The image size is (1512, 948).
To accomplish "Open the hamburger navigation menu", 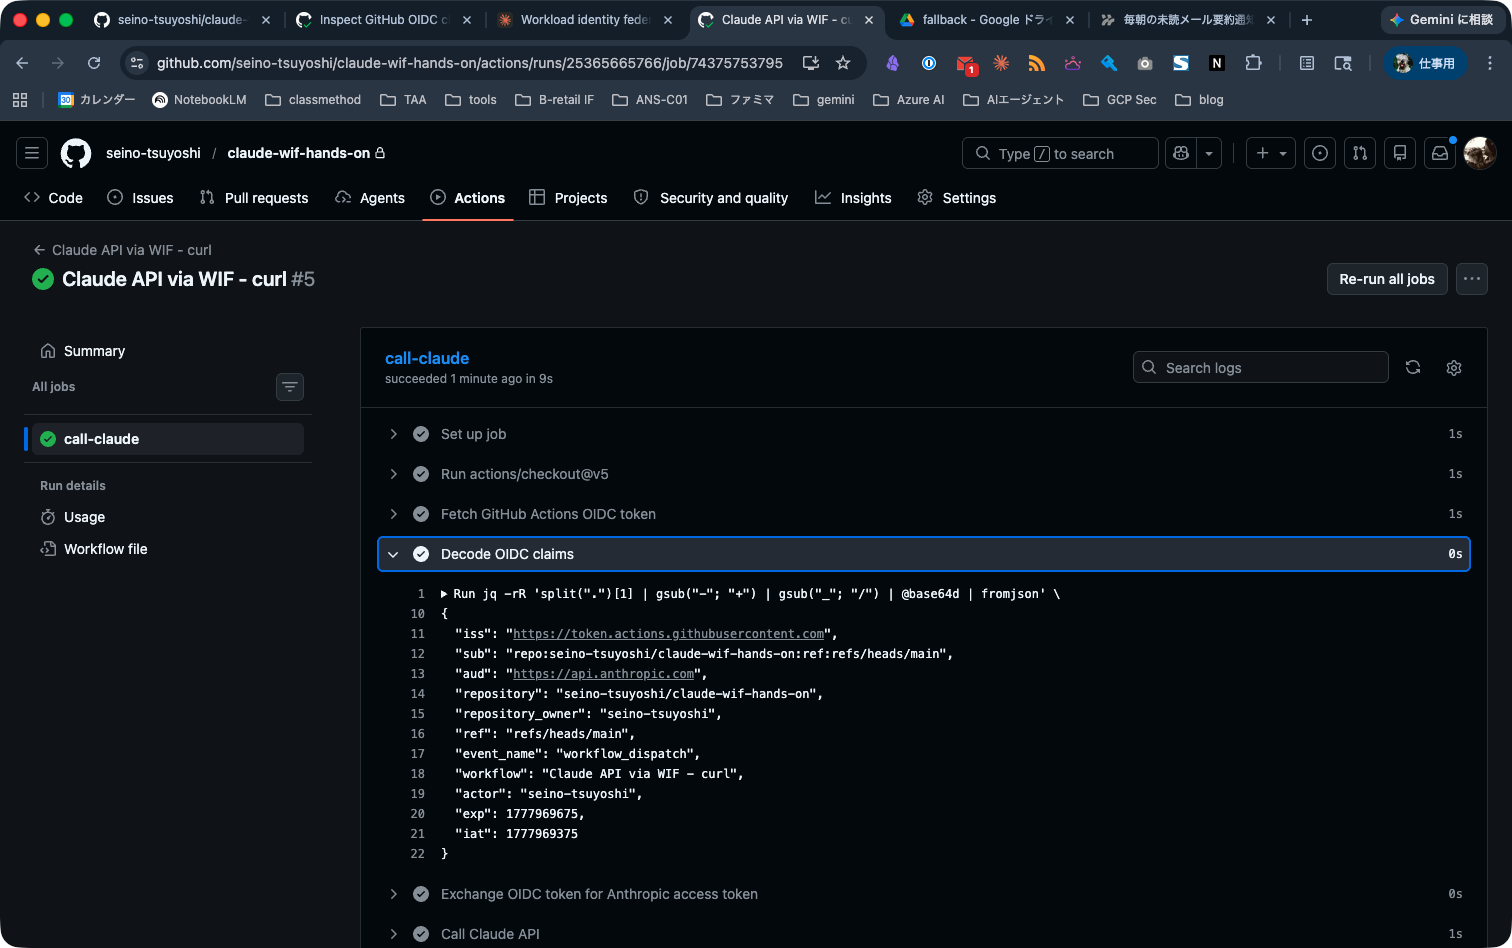I will (32, 153).
